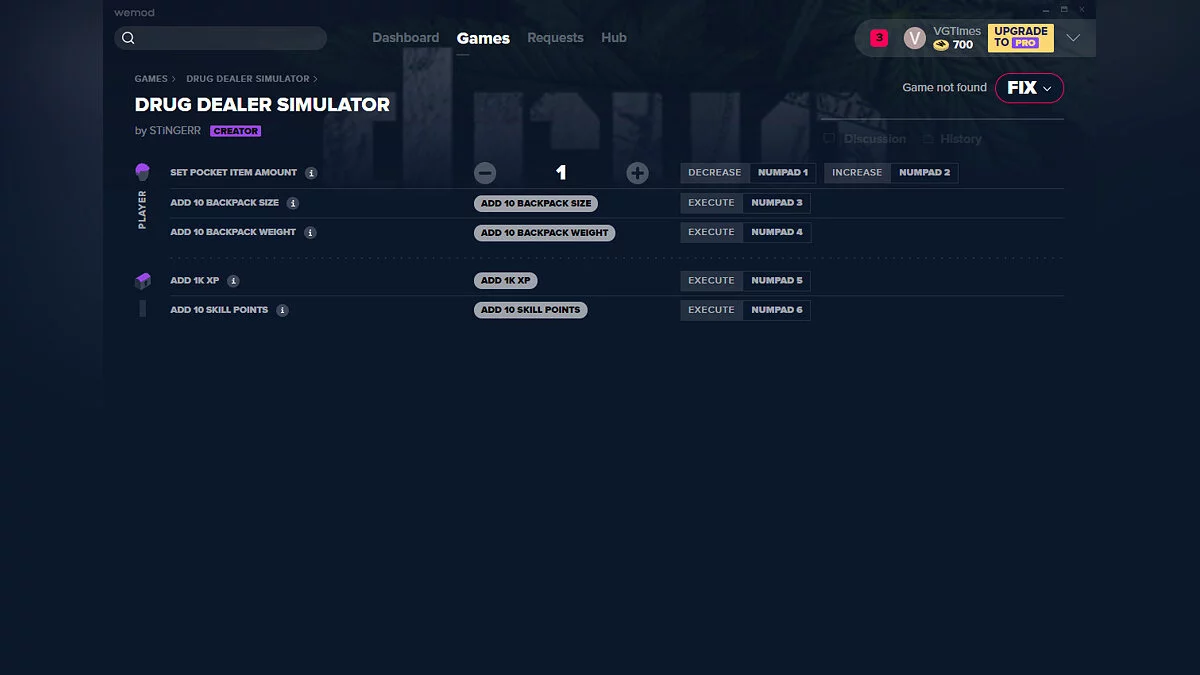Image resolution: width=1200 pixels, height=675 pixels.
Task: Click the purple cube category icon
Action: coord(142,281)
